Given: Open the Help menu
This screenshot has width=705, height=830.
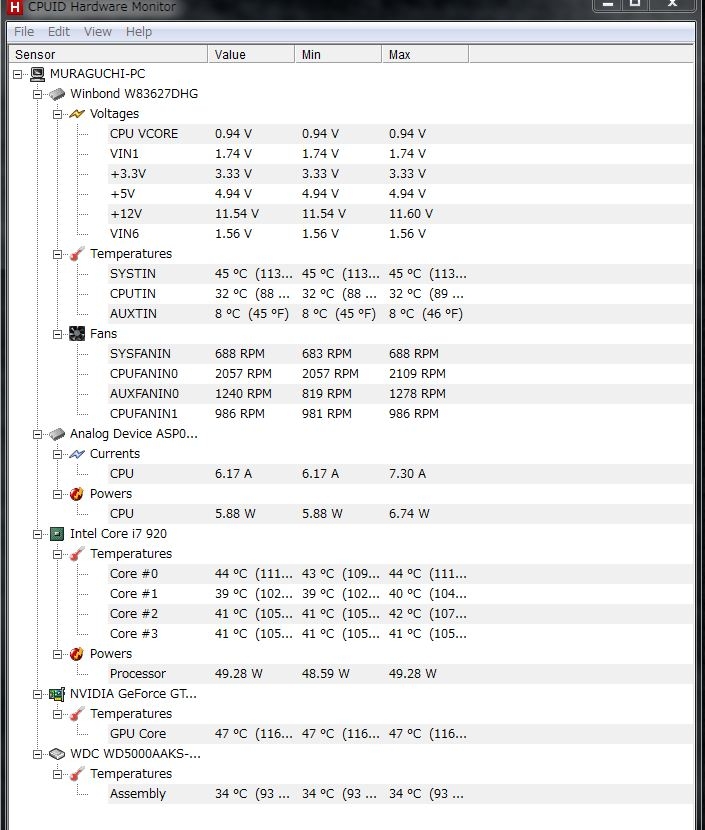Looking at the screenshot, I should pyautogui.click(x=139, y=32).
